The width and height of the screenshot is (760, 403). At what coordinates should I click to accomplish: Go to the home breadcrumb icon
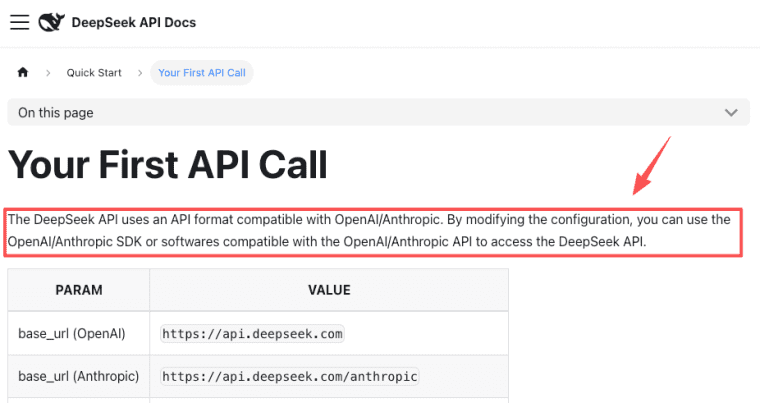23,73
